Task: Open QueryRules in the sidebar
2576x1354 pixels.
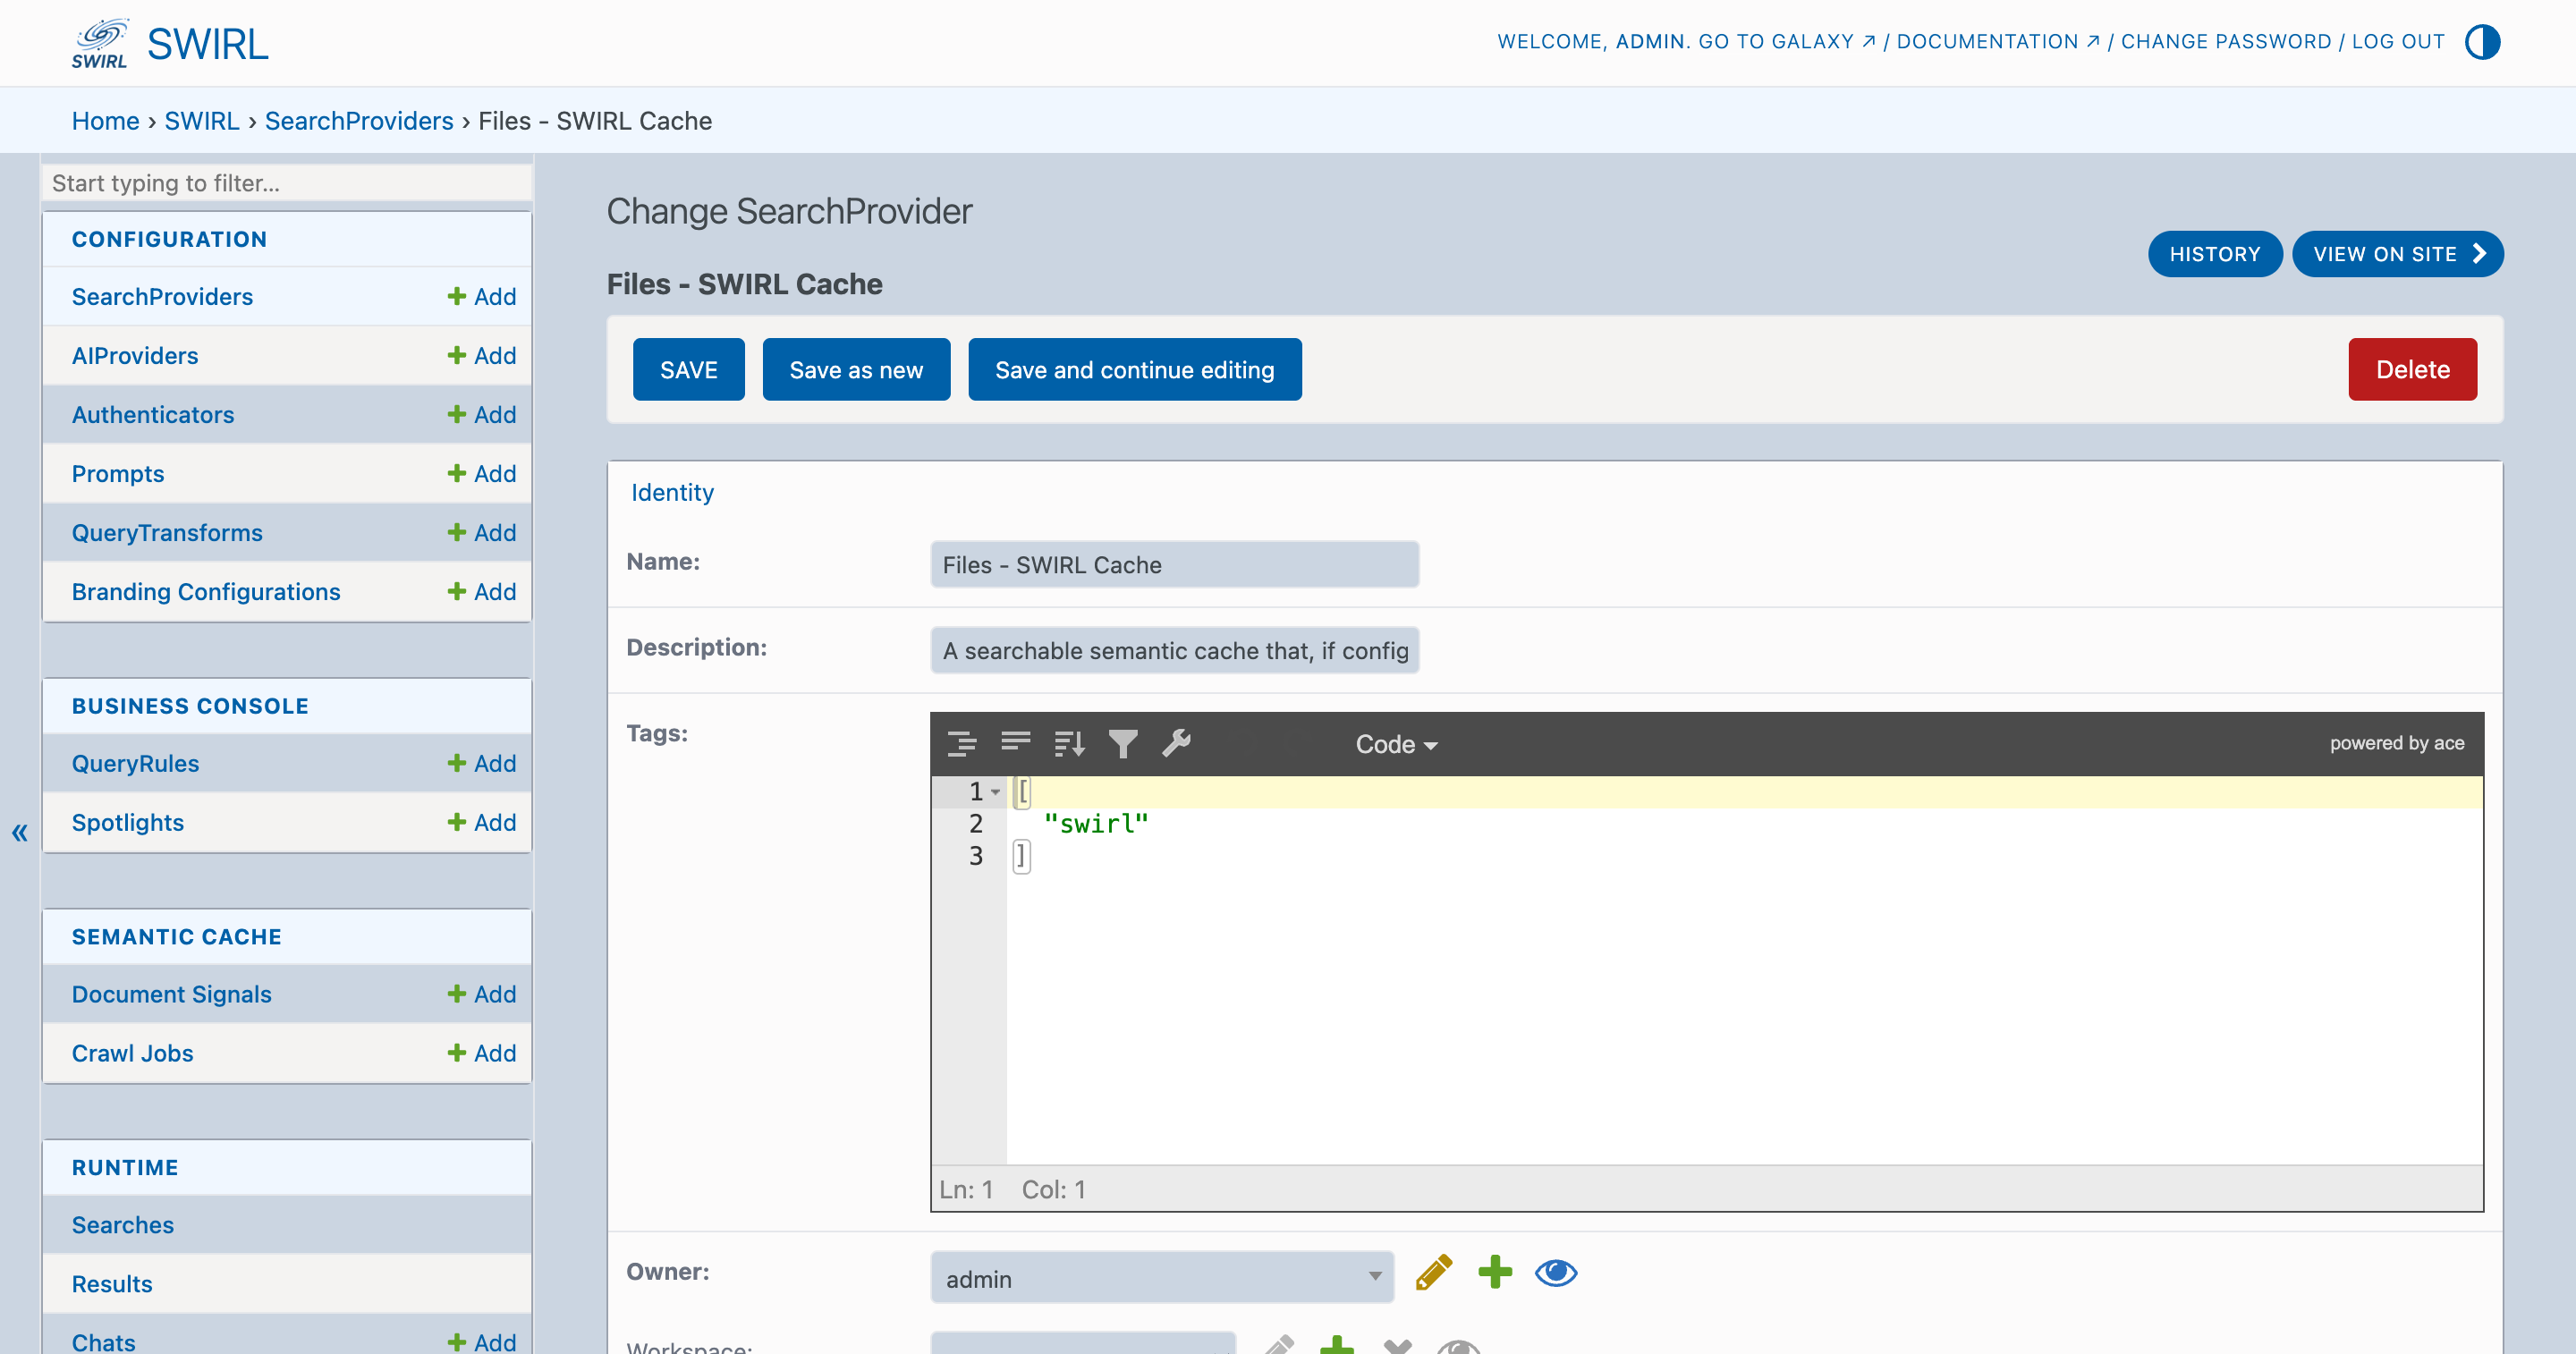Action: tap(135, 764)
